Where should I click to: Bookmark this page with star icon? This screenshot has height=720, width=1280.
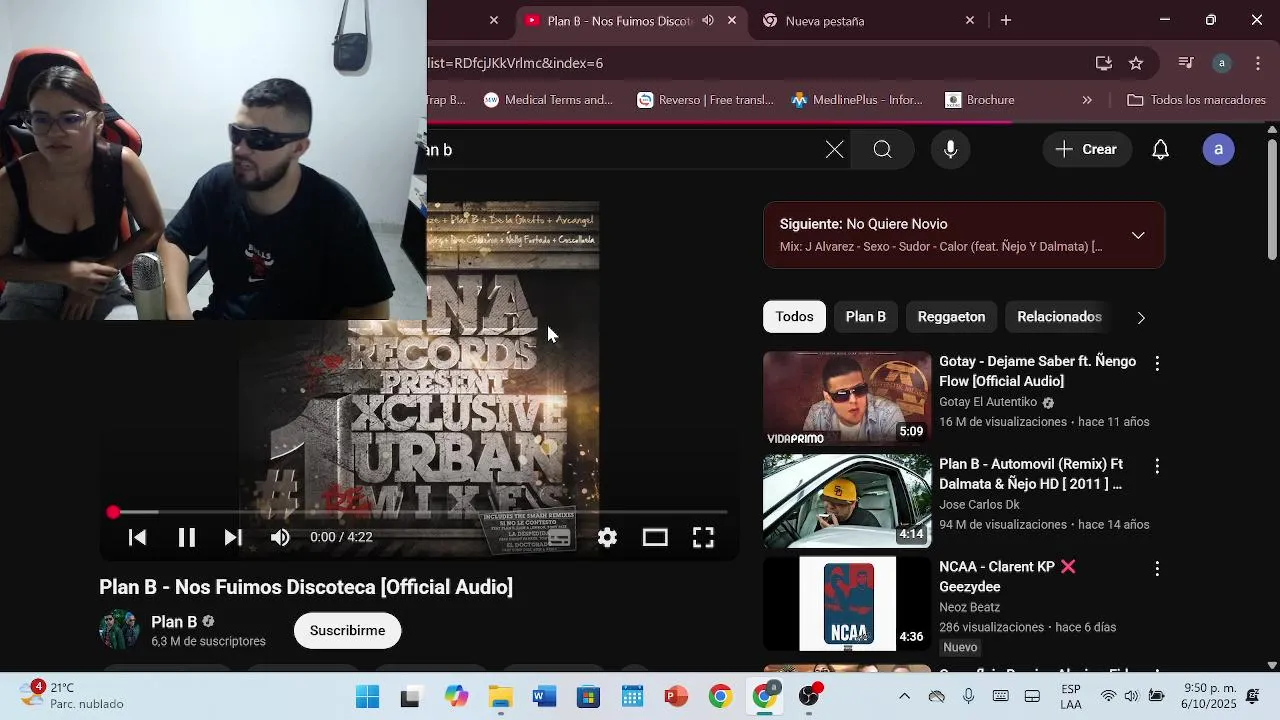click(x=1136, y=63)
